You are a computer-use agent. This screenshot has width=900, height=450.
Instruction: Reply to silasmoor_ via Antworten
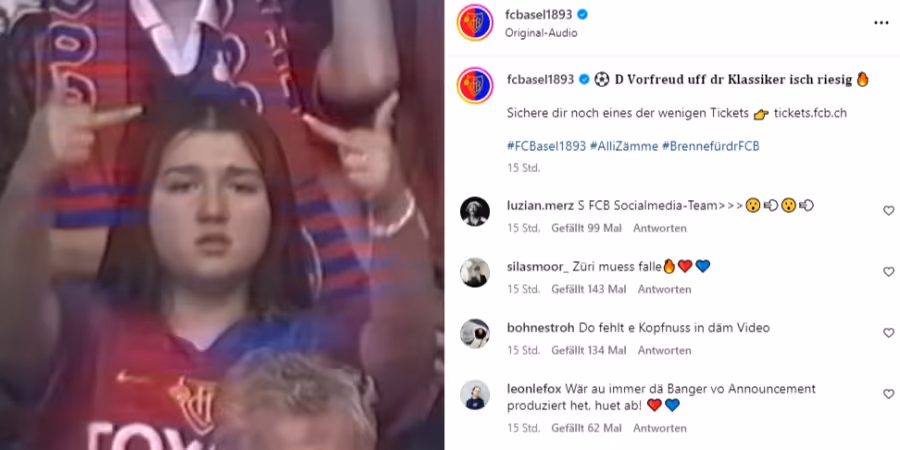(664, 289)
